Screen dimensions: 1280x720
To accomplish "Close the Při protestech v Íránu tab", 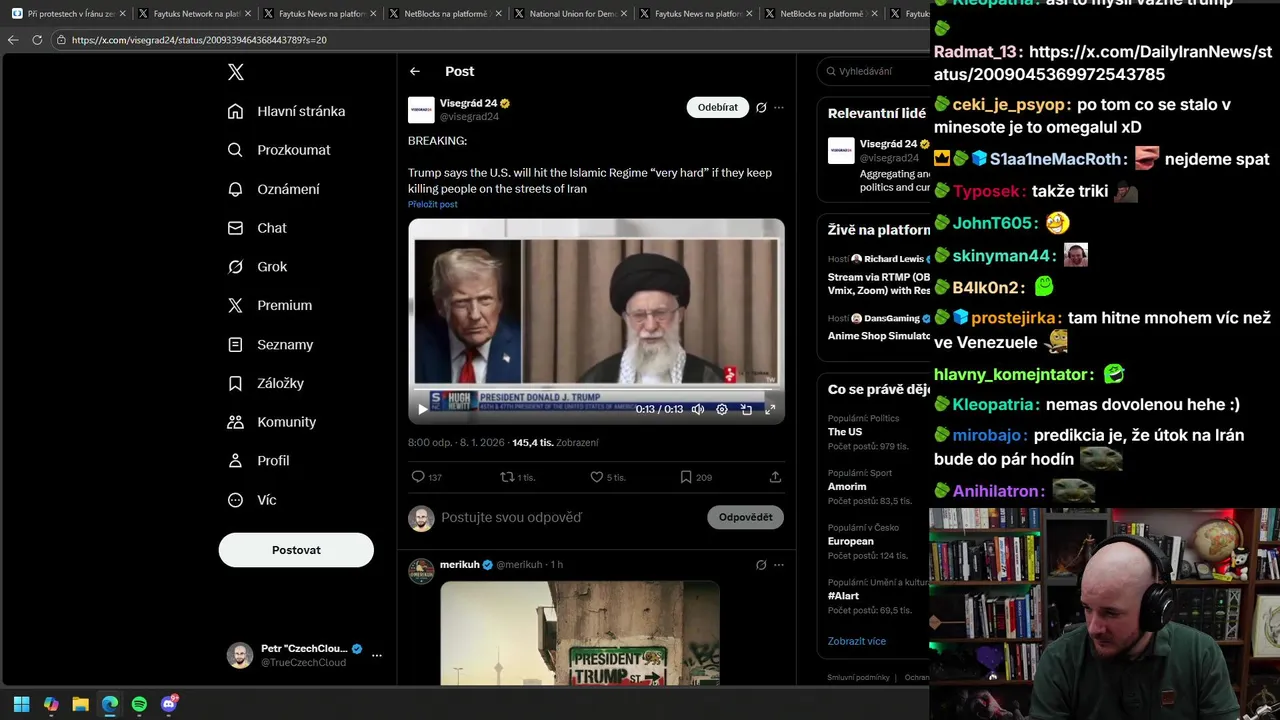I will point(122,14).
